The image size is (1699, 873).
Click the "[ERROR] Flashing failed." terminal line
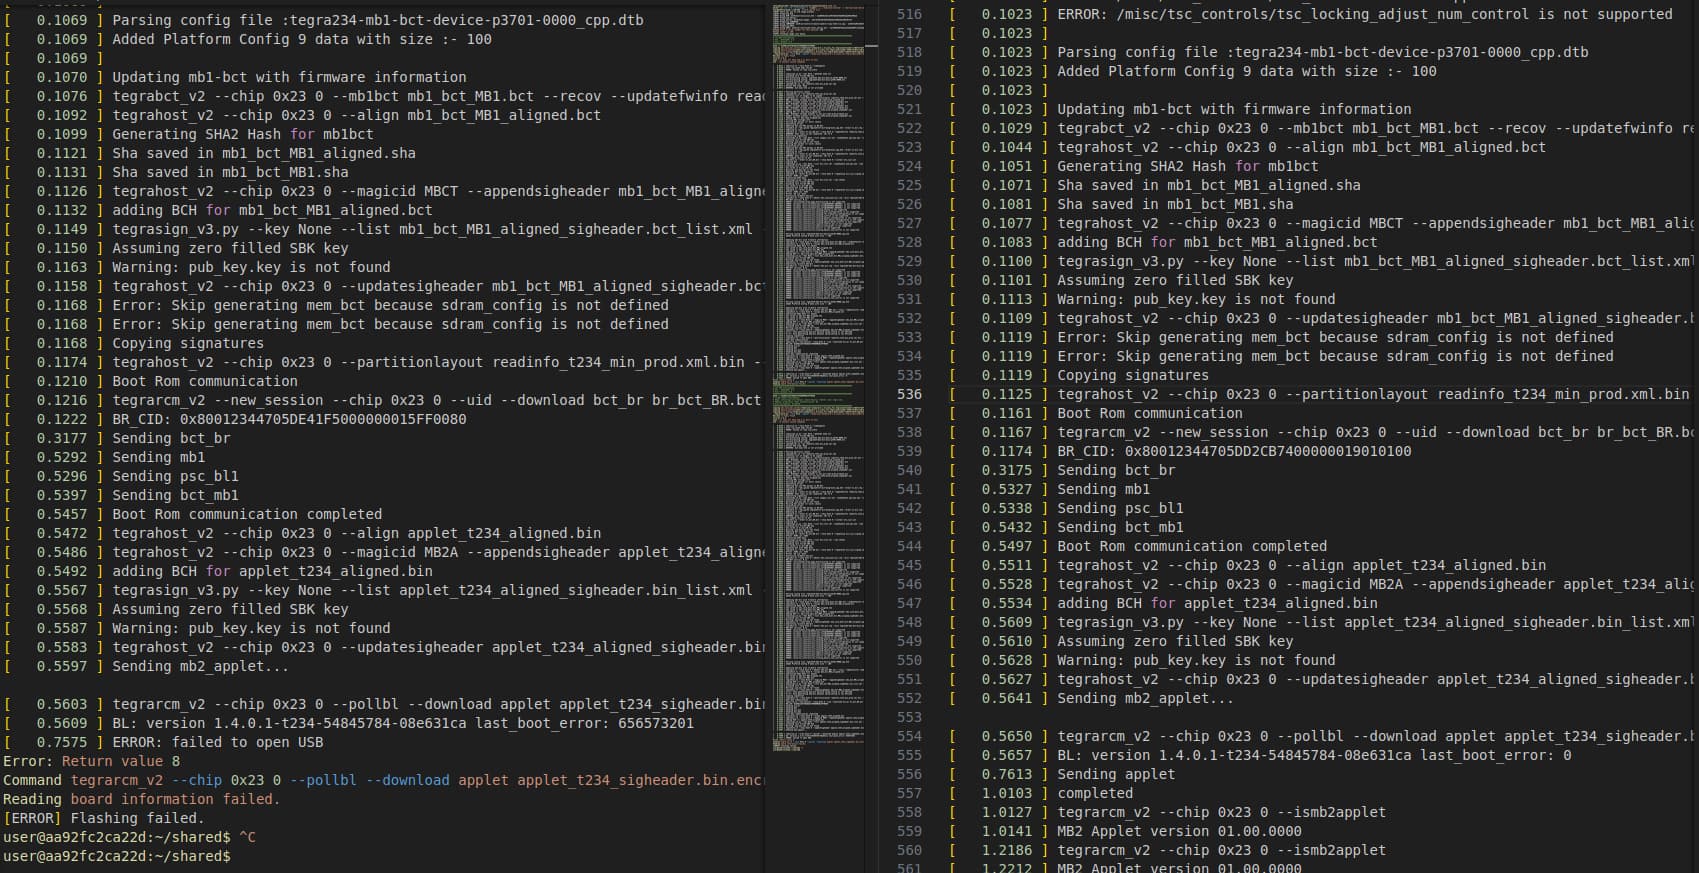click(x=103, y=818)
